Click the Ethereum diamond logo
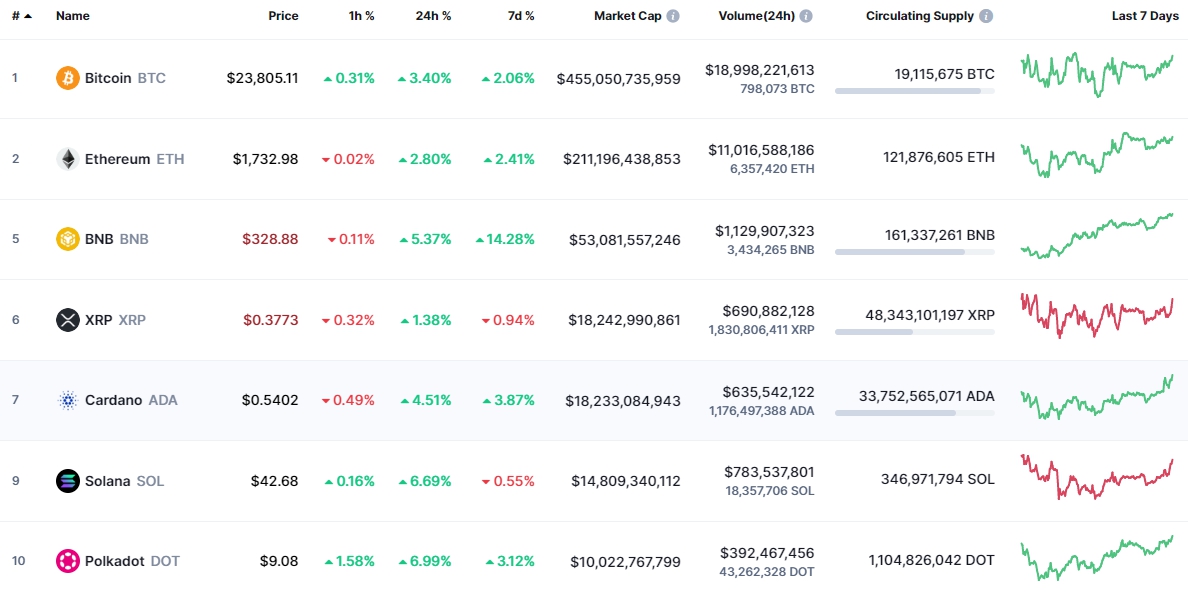The height and width of the screenshot is (592, 1188). pyautogui.click(x=67, y=159)
